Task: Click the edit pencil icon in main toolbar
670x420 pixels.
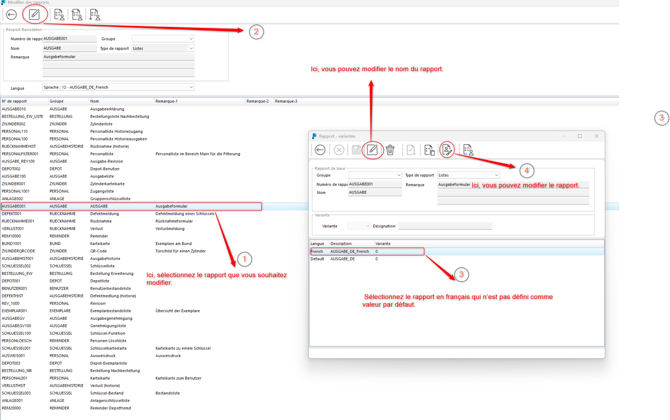Action: [x=35, y=16]
